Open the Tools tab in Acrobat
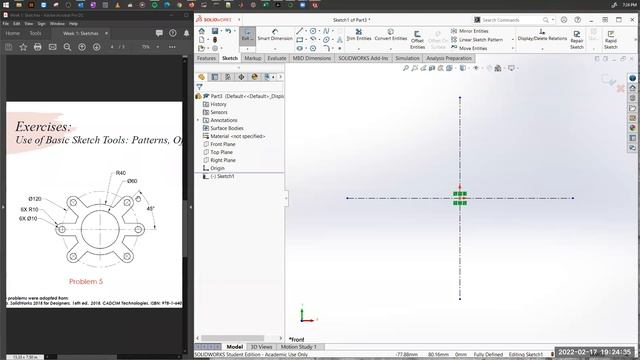Image resolution: width=640 pixels, height=360 pixels. (x=36, y=33)
